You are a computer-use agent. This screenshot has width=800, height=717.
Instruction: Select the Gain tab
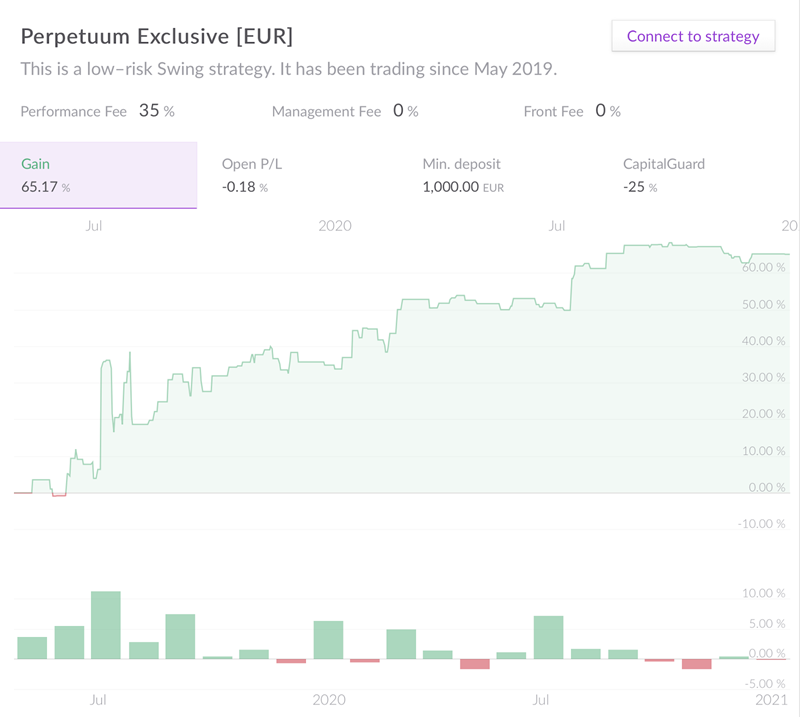98,175
